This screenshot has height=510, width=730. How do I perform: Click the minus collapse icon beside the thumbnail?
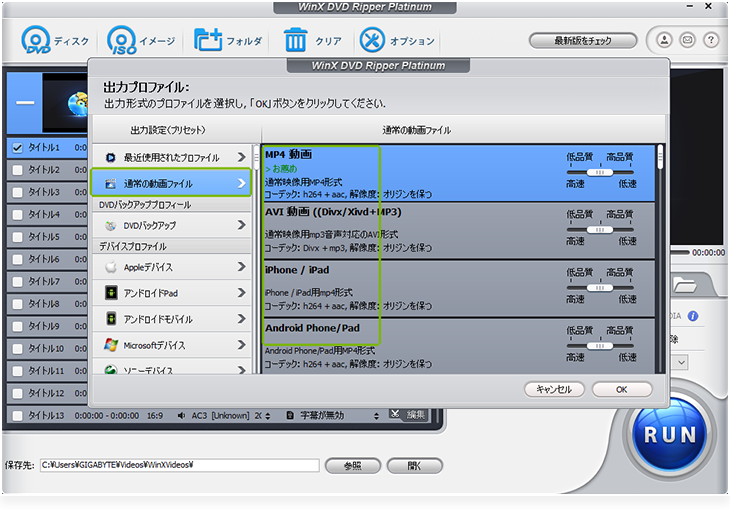25,102
